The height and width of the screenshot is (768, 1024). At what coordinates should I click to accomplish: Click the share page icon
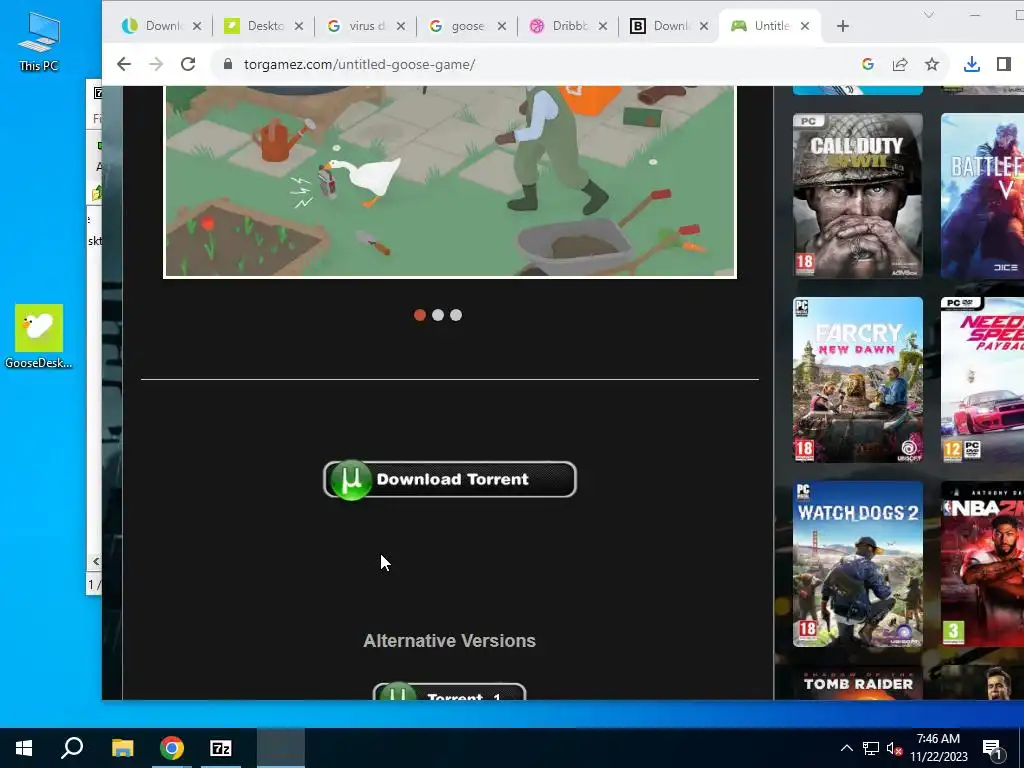900,64
